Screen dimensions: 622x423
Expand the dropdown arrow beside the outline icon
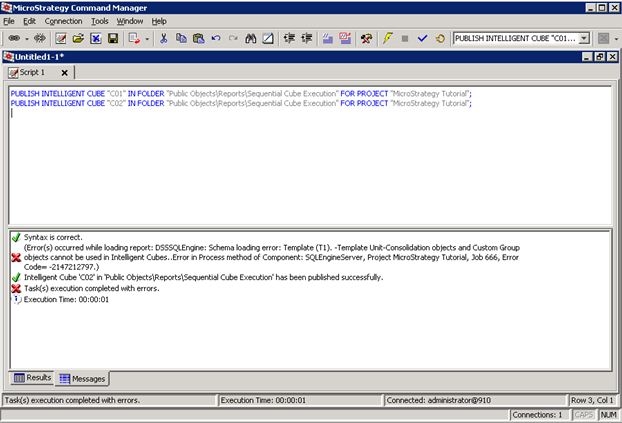pyautogui.click(x=147, y=38)
